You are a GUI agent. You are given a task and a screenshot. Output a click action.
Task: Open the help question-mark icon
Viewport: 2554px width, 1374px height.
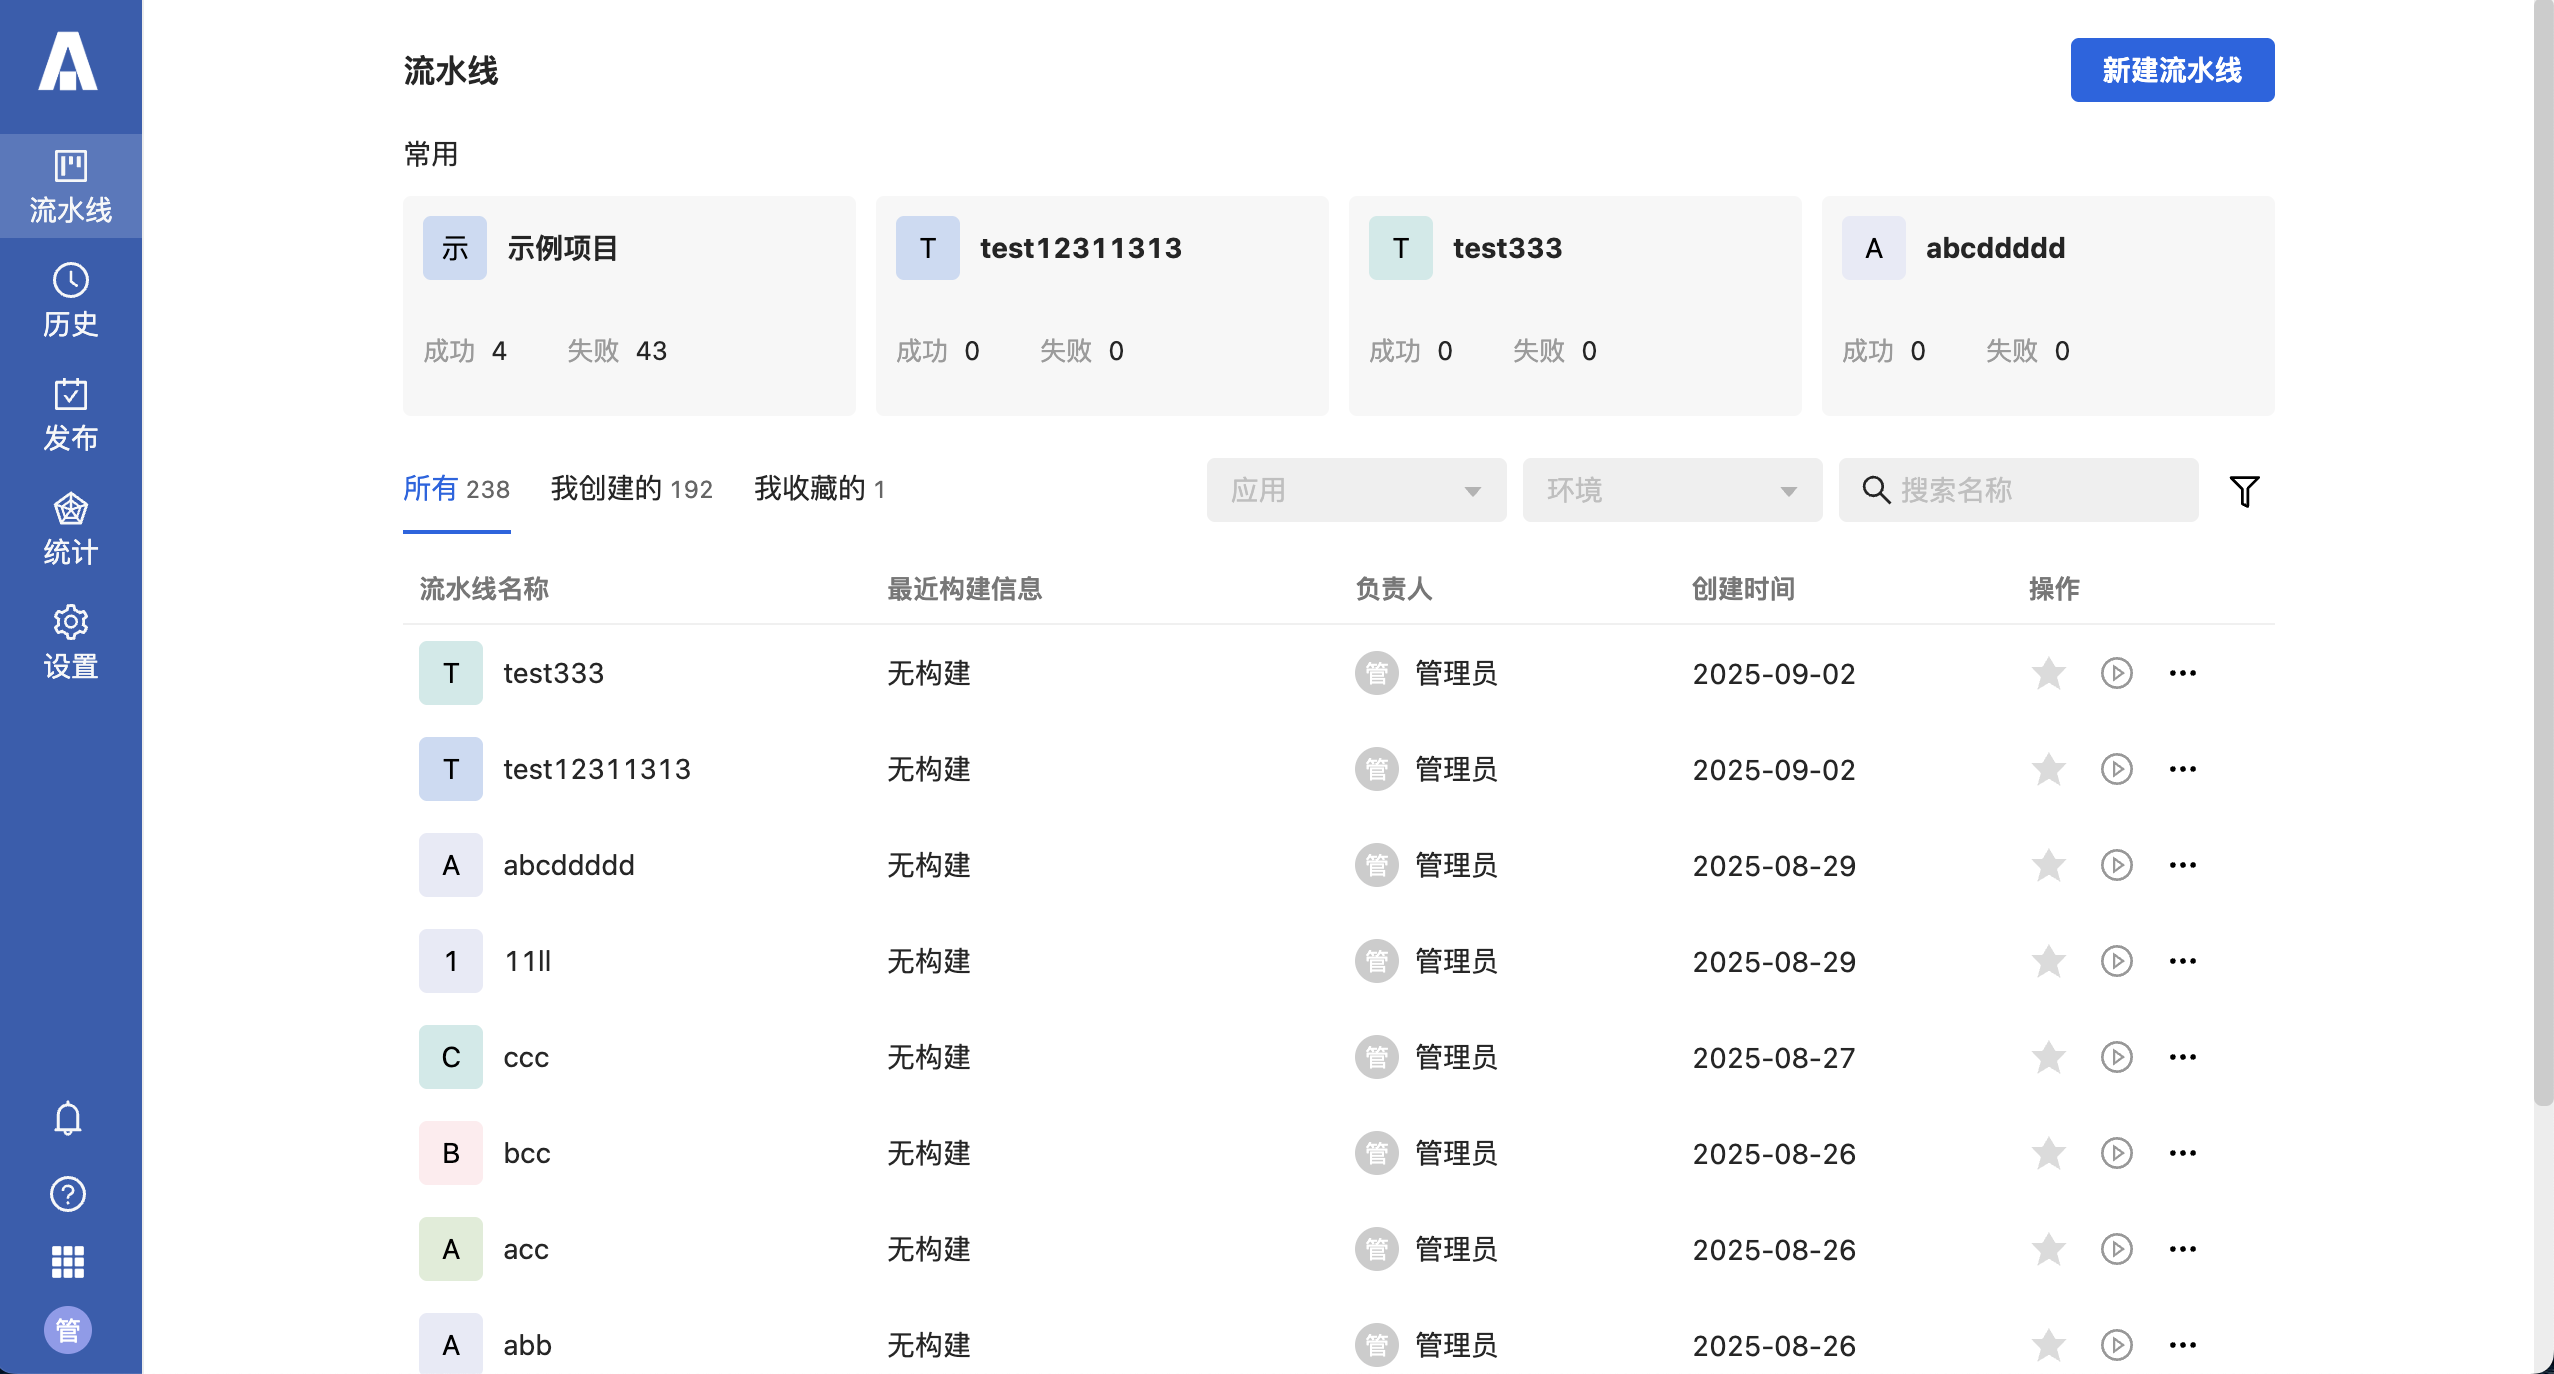tap(68, 1194)
